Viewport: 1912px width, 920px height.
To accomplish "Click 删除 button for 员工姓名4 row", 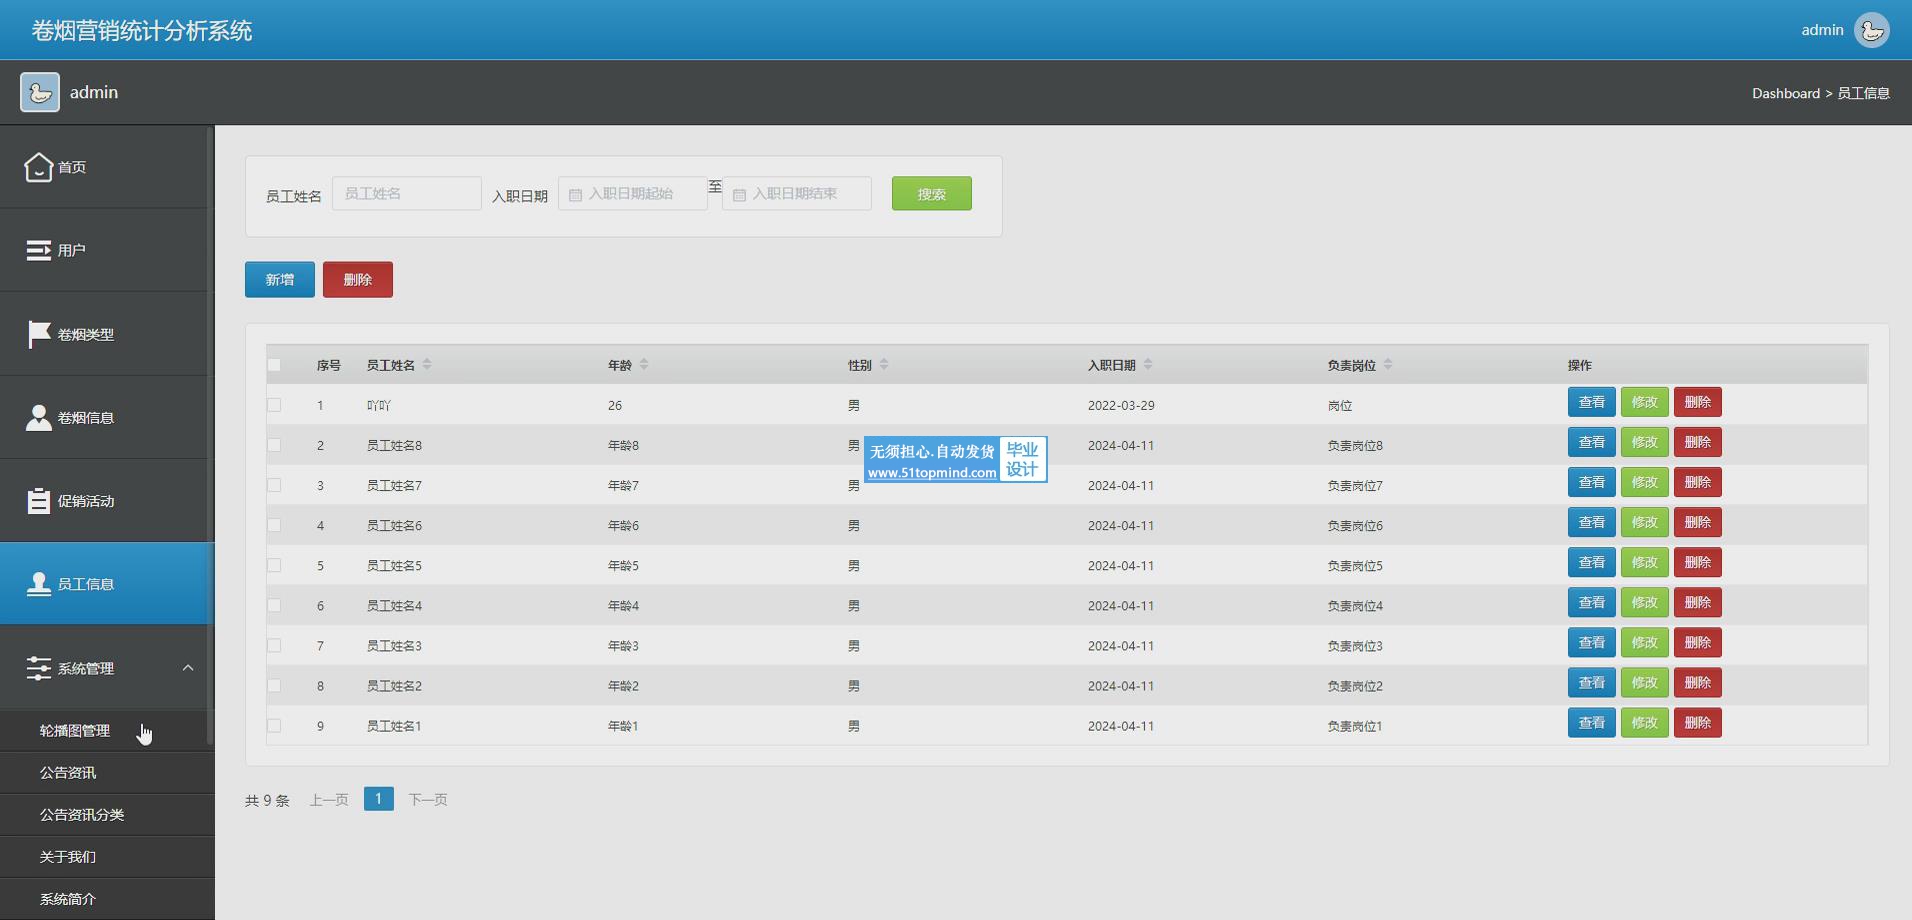I will pos(1697,602).
